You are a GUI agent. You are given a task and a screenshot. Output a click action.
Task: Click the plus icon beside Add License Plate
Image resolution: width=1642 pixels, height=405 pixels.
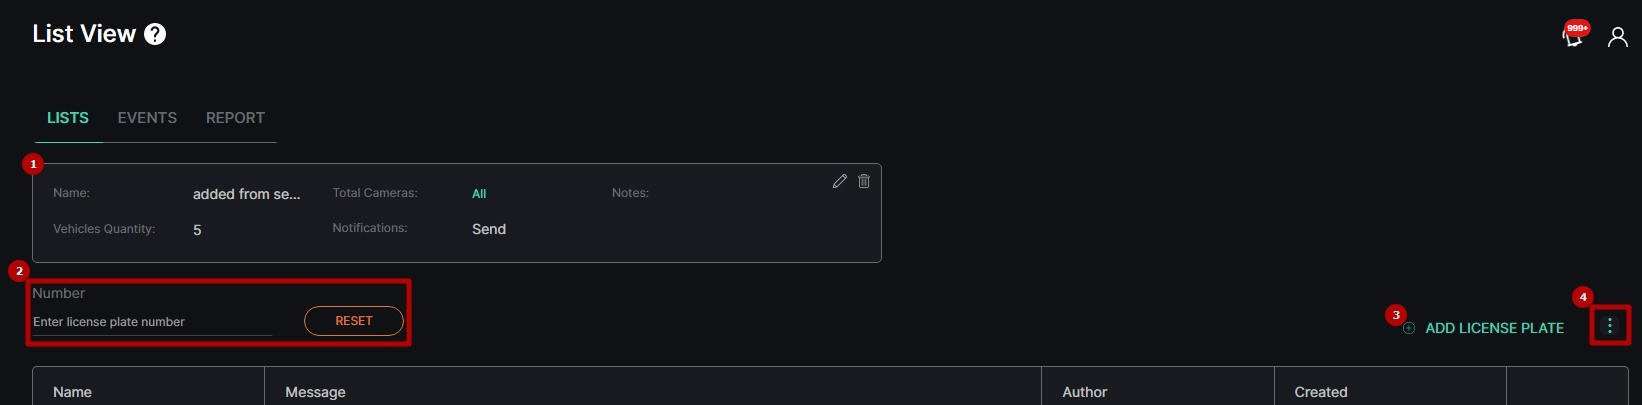point(1409,328)
